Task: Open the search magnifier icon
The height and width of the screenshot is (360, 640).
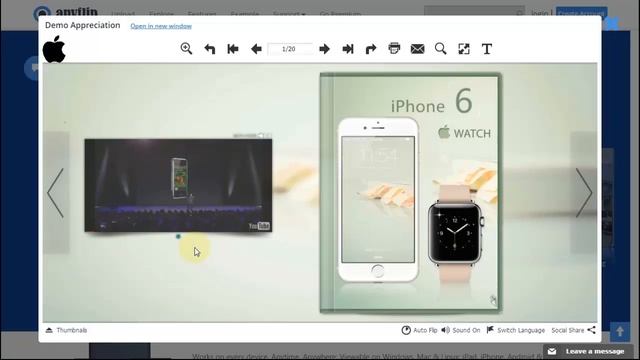Action: coord(440,49)
